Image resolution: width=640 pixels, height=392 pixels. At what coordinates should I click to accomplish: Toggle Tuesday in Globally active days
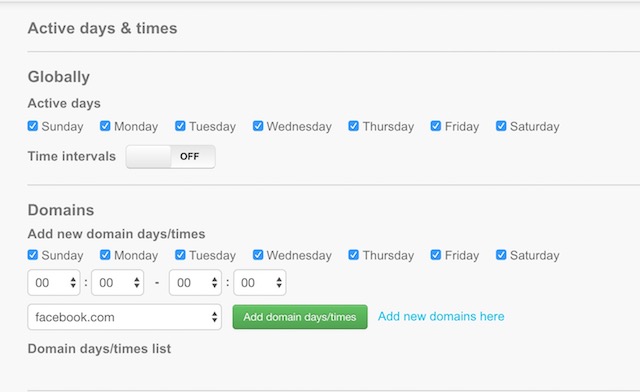click(x=180, y=126)
